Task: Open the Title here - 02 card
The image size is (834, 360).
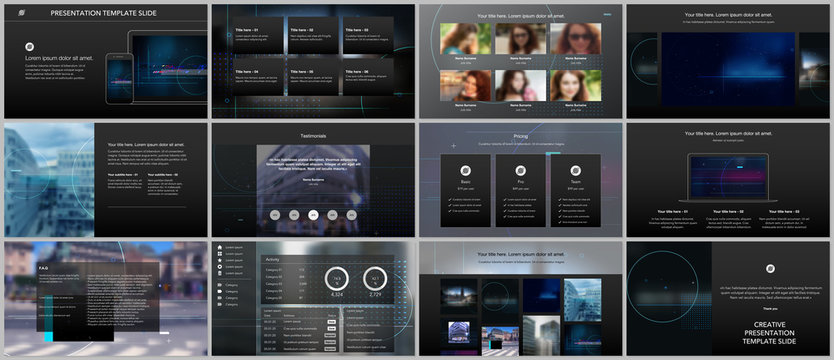Action: pos(313,35)
